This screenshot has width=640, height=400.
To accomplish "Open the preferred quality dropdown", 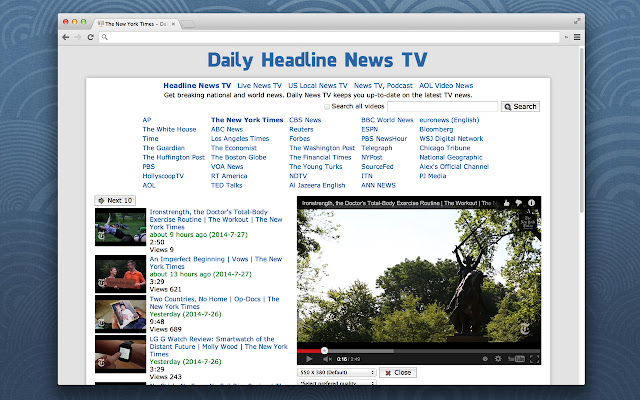I will tap(337, 383).
